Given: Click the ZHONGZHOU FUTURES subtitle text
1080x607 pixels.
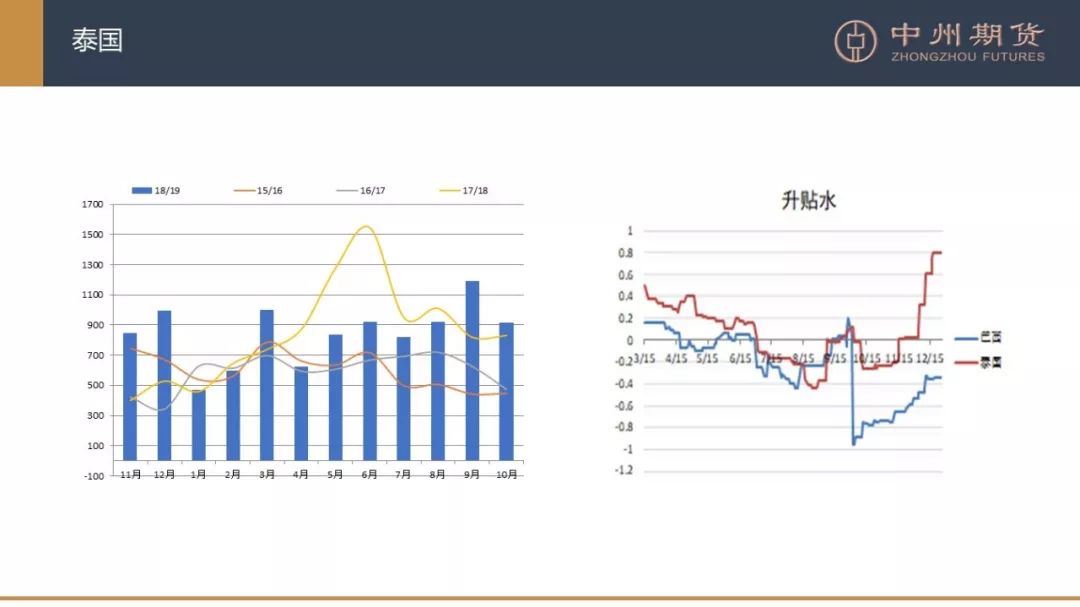Looking at the screenshot, I should (968, 56).
